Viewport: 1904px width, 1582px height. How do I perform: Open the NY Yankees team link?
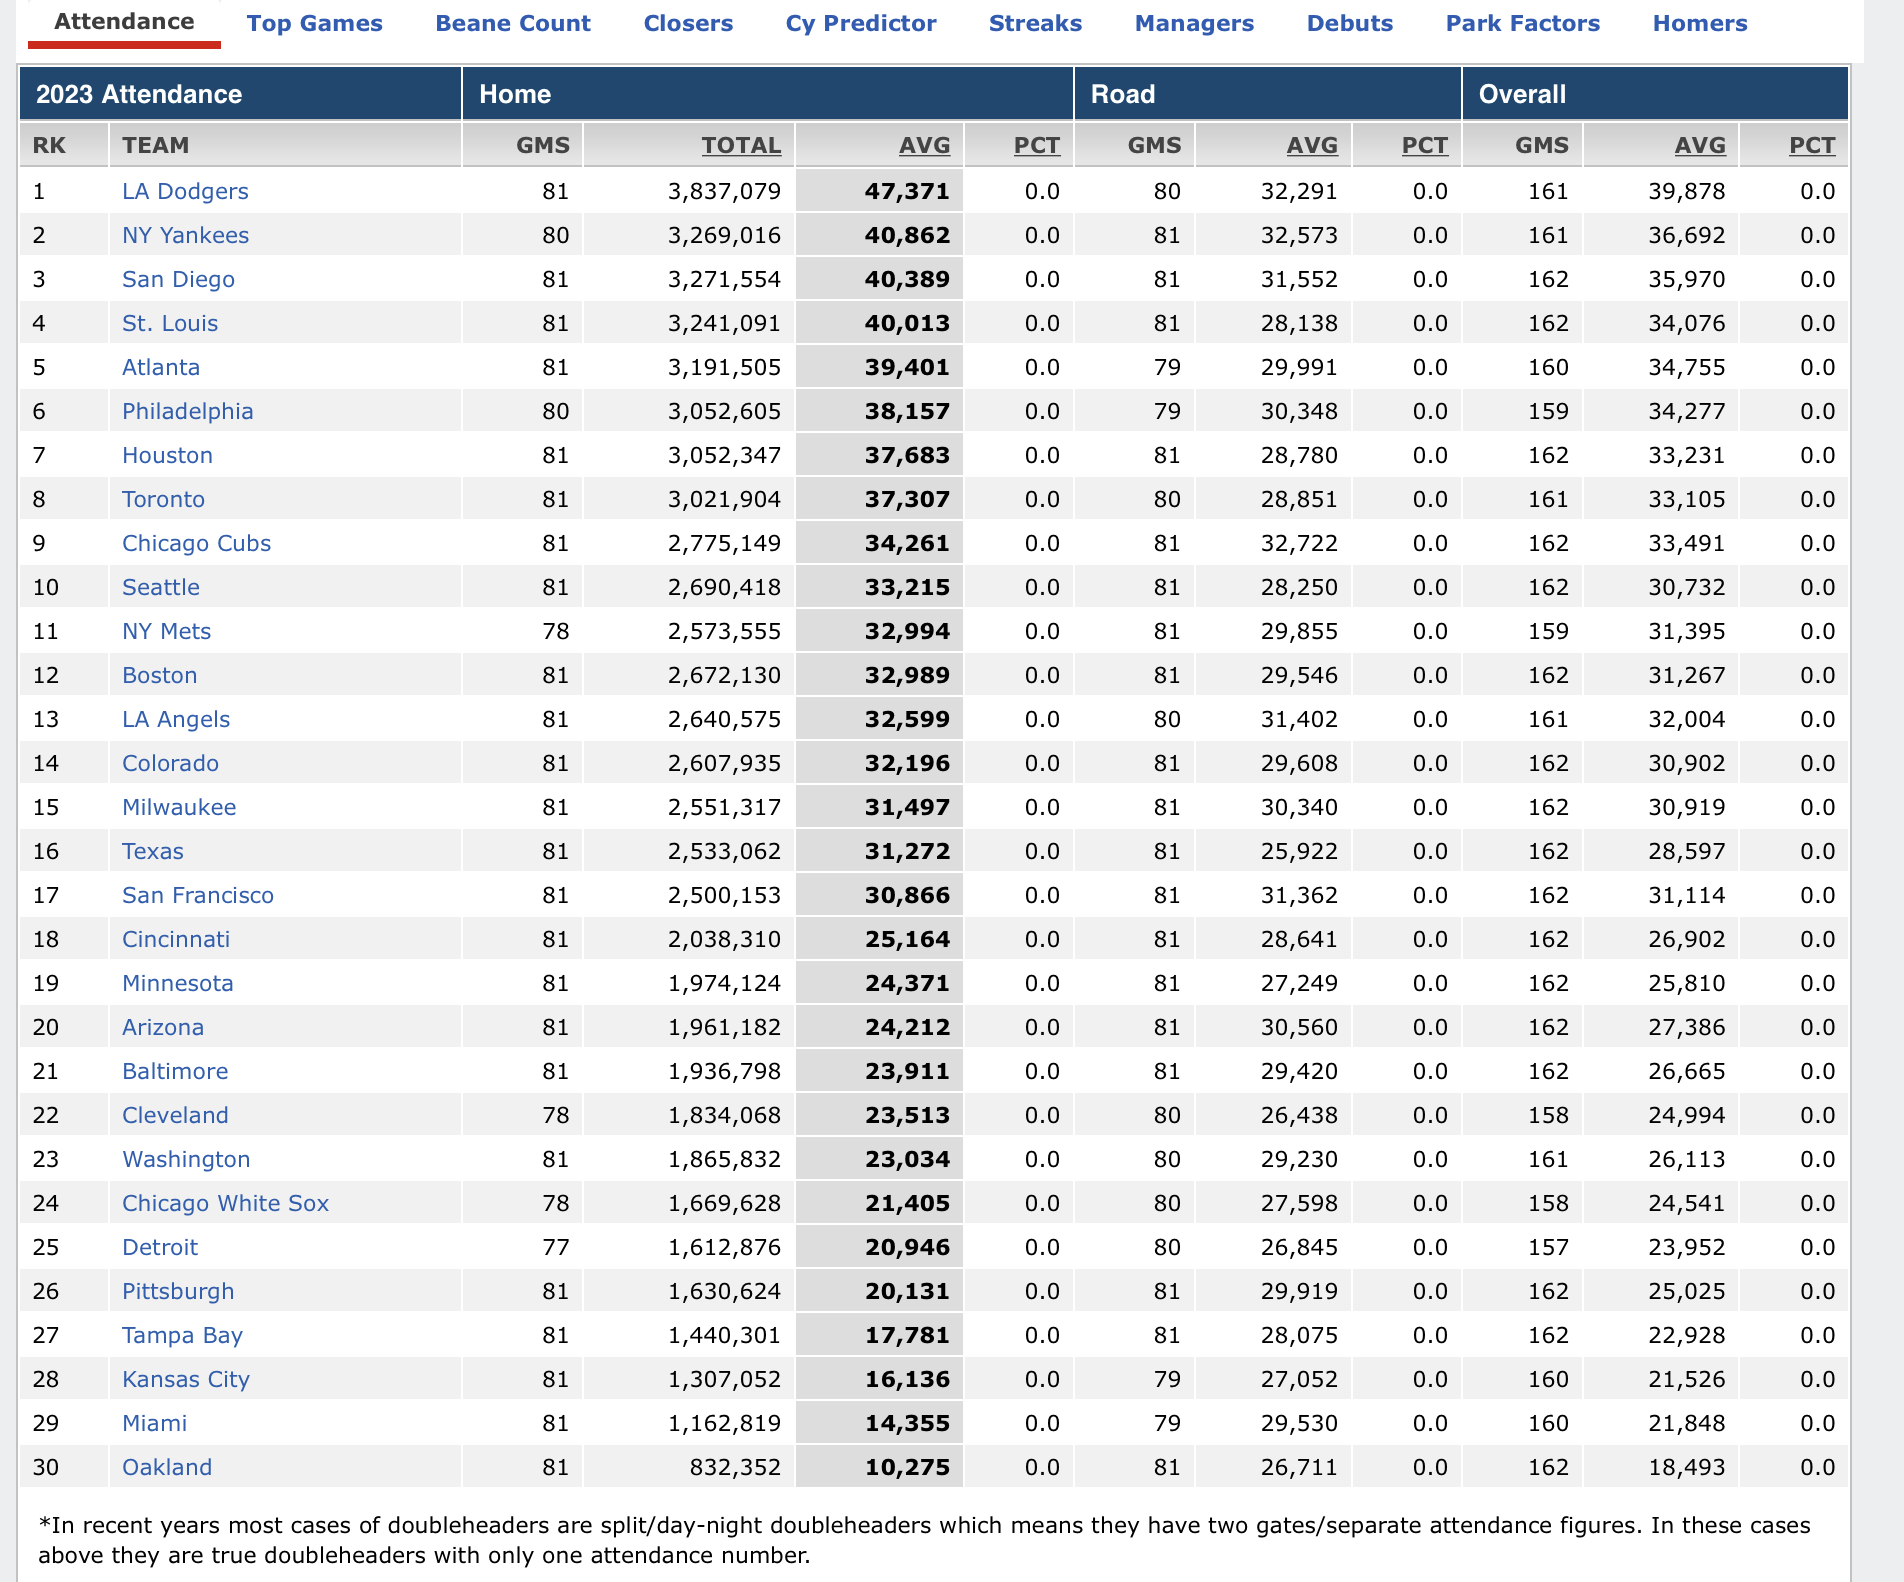pos(185,235)
